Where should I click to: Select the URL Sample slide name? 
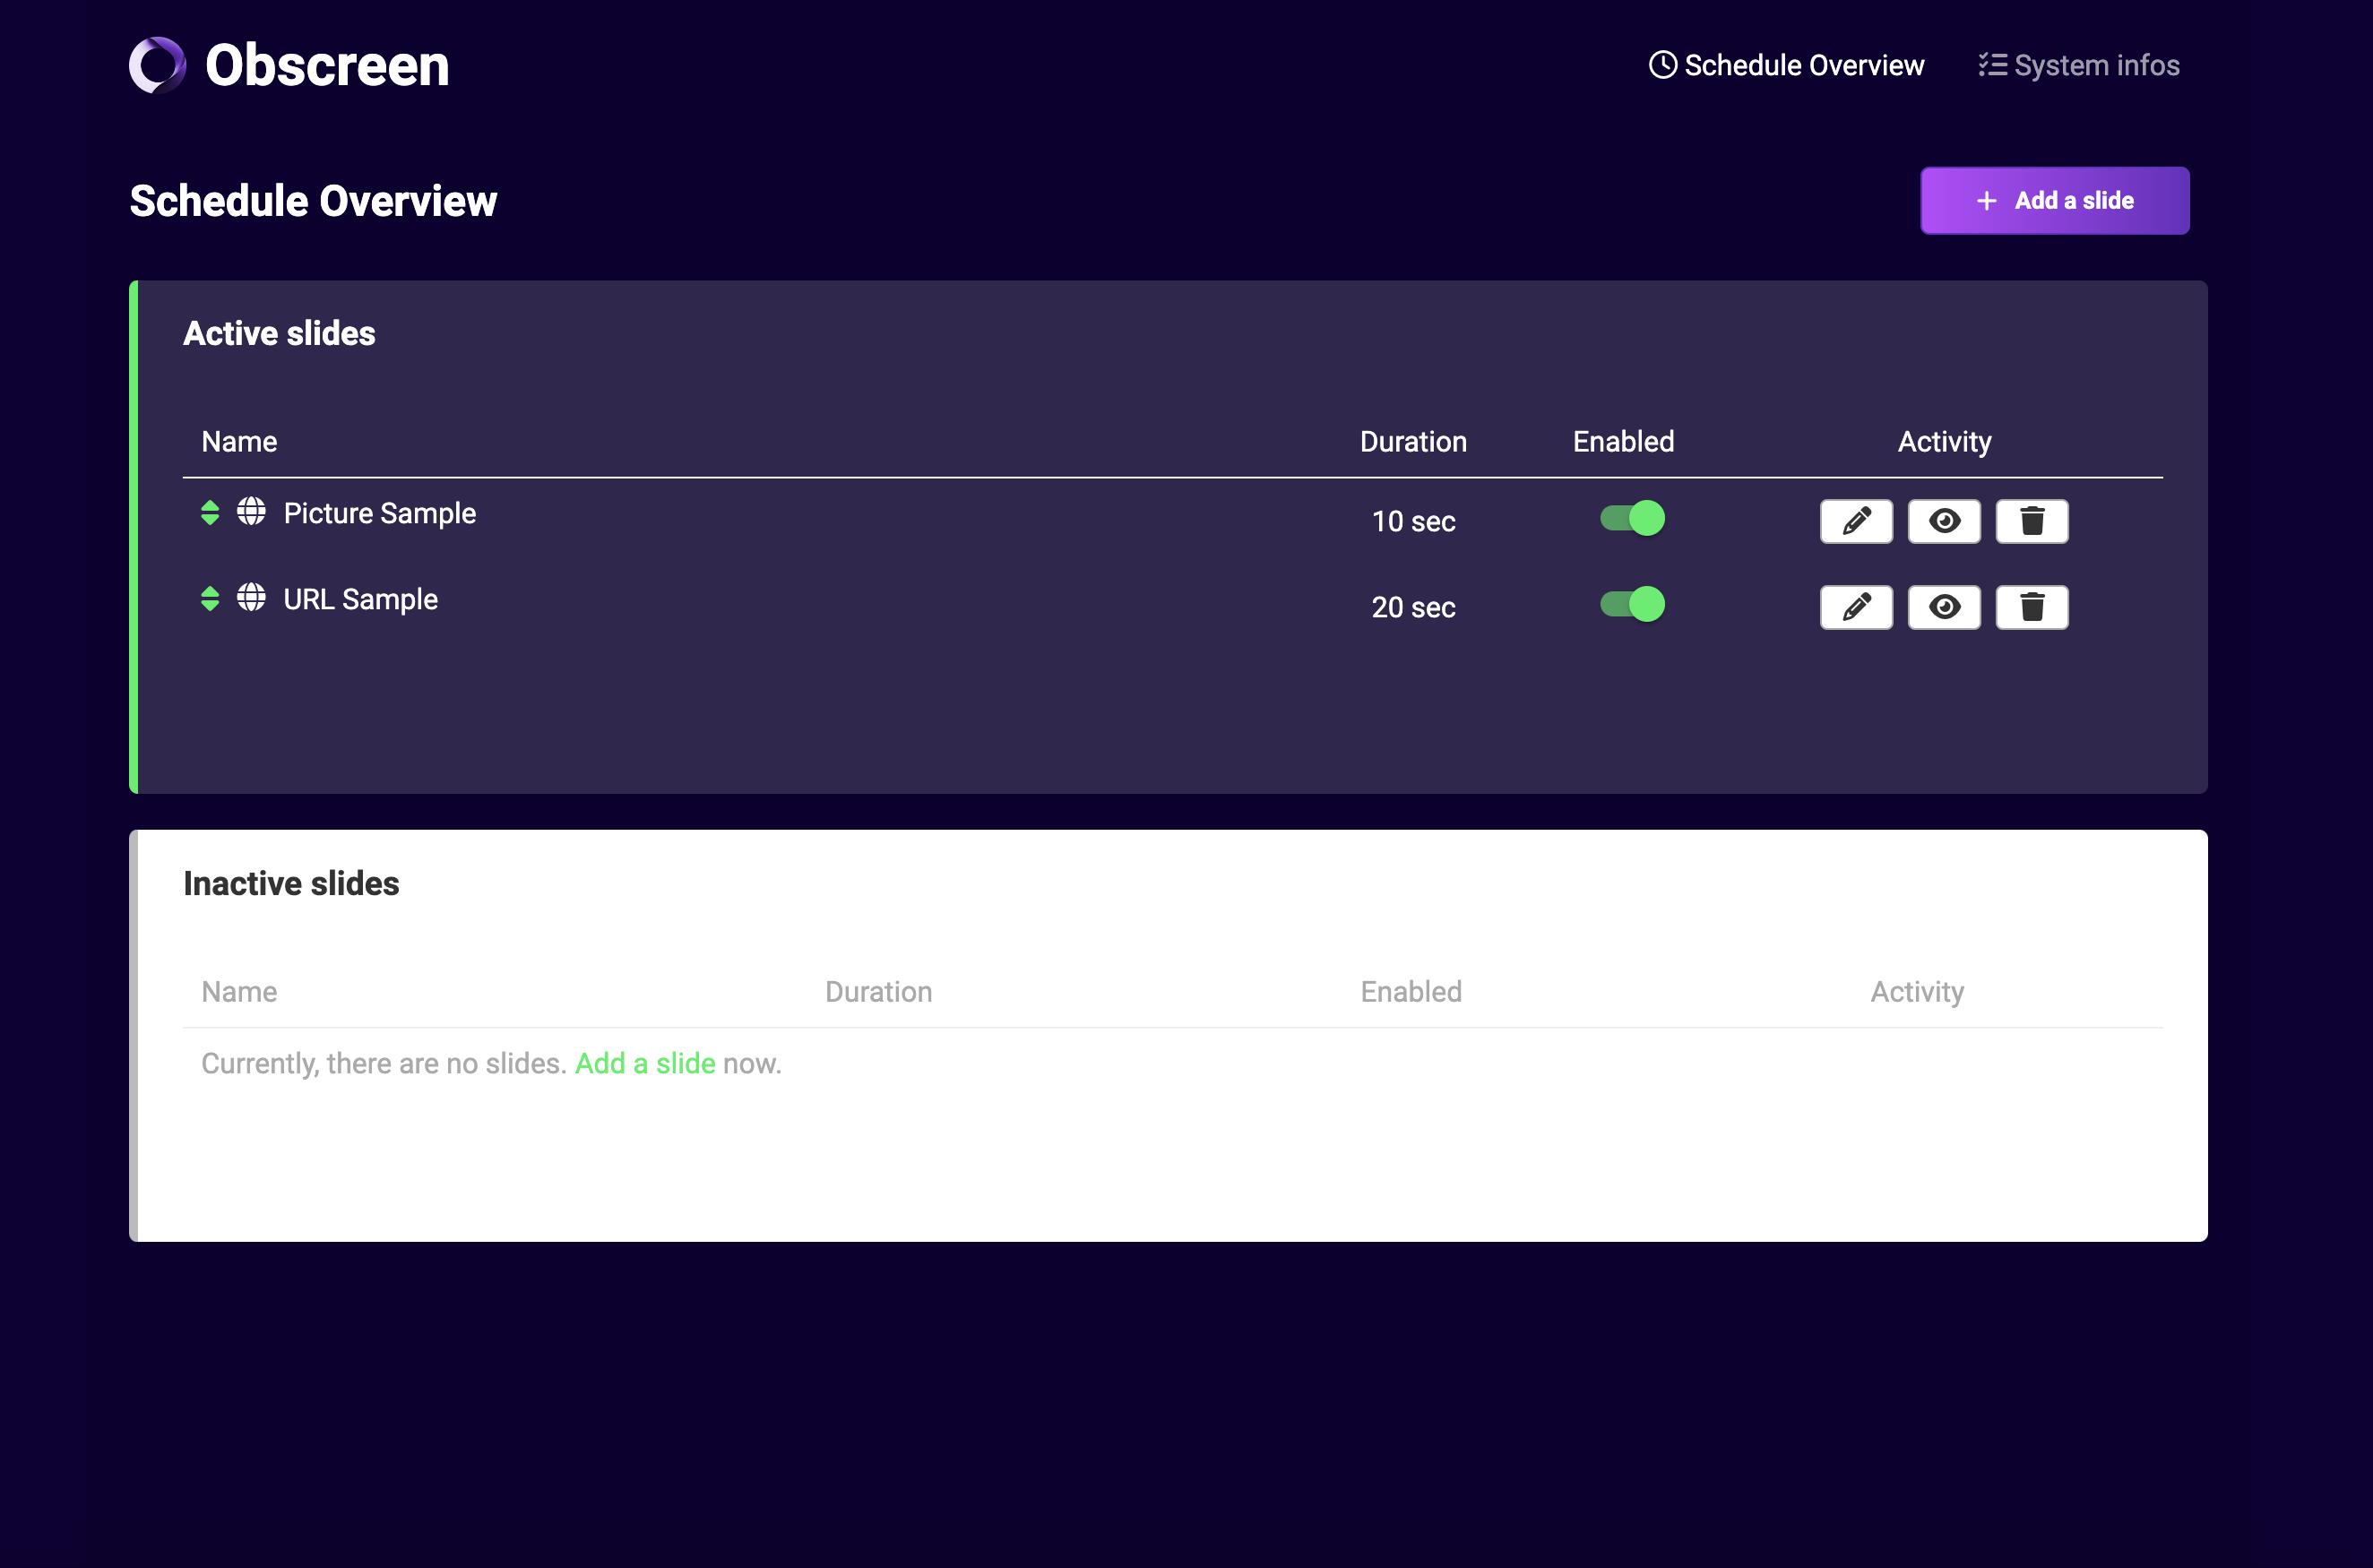(x=360, y=599)
